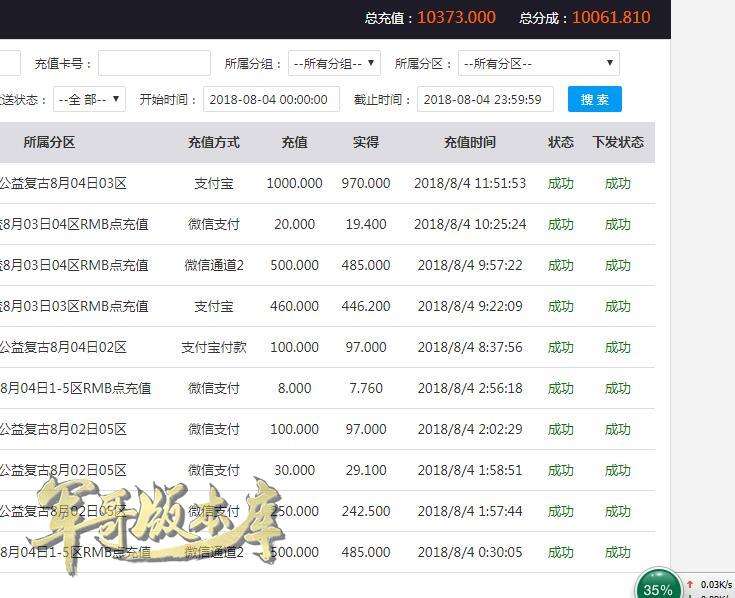Click the 充值时间 column header
735x598 pixels.
point(470,142)
